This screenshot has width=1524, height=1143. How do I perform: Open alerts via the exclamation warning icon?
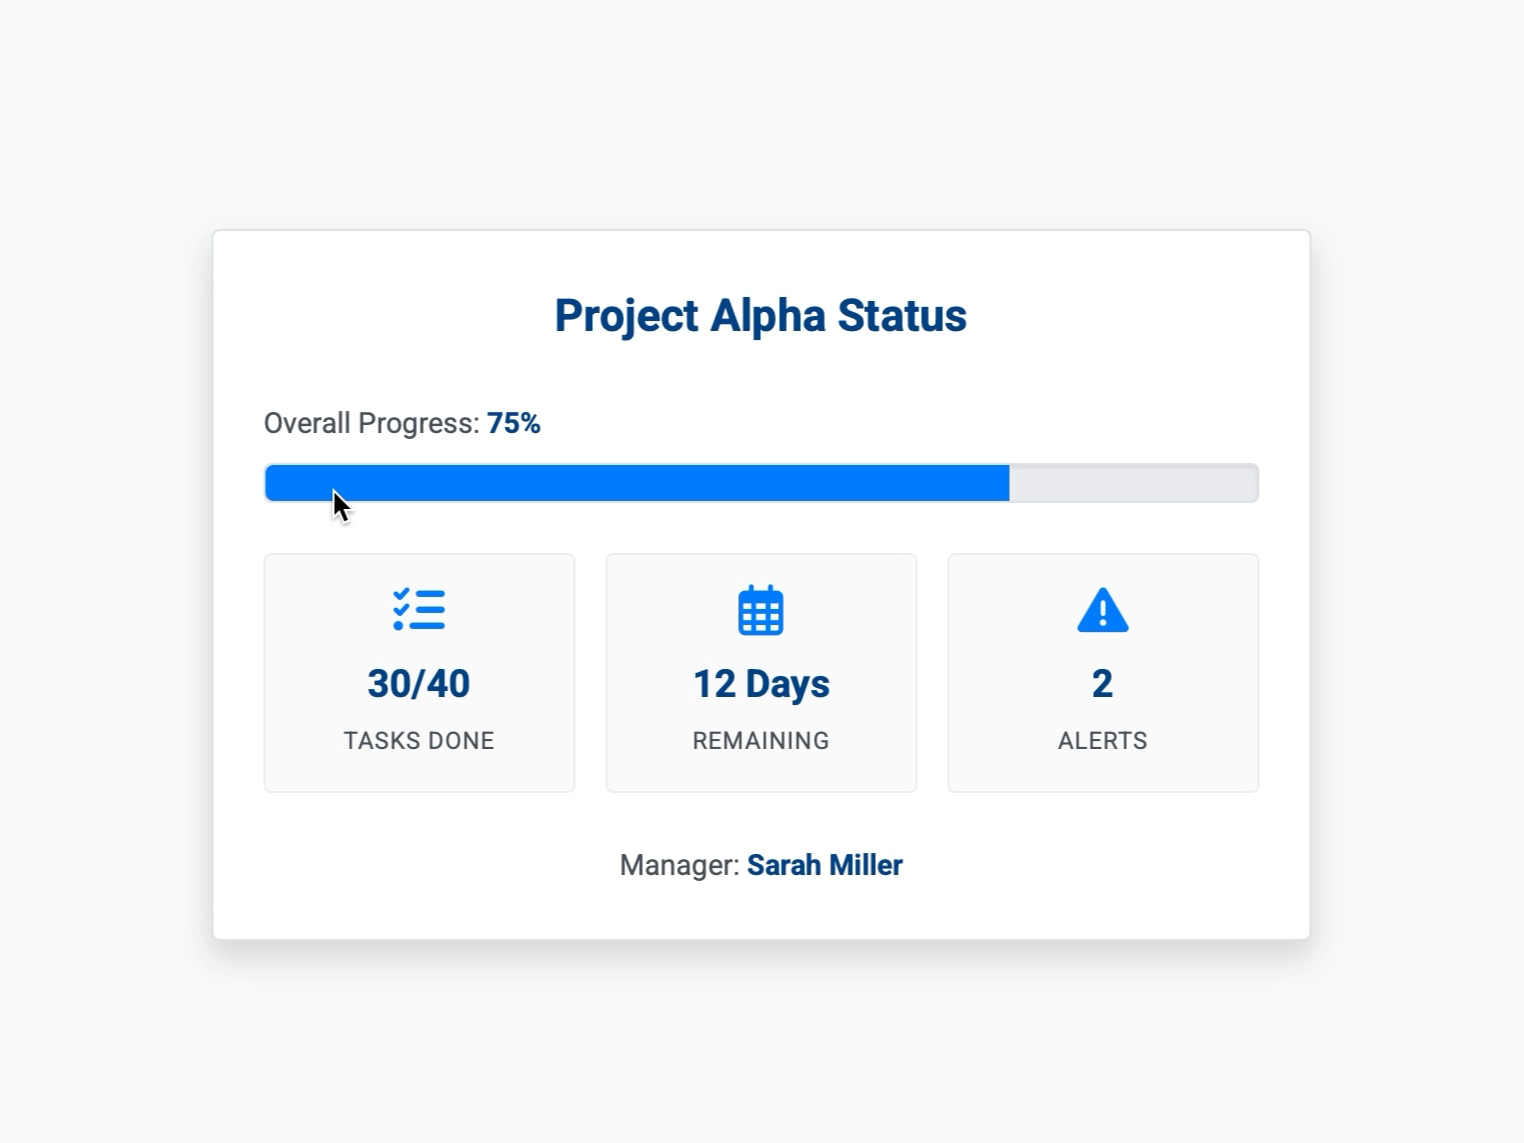tap(1102, 609)
